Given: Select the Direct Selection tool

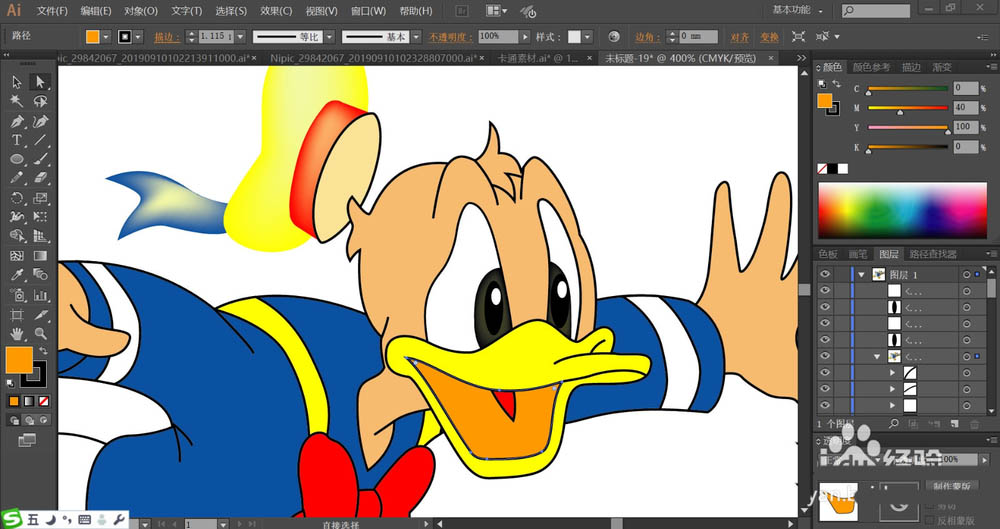Looking at the screenshot, I should pyautogui.click(x=40, y=82).
